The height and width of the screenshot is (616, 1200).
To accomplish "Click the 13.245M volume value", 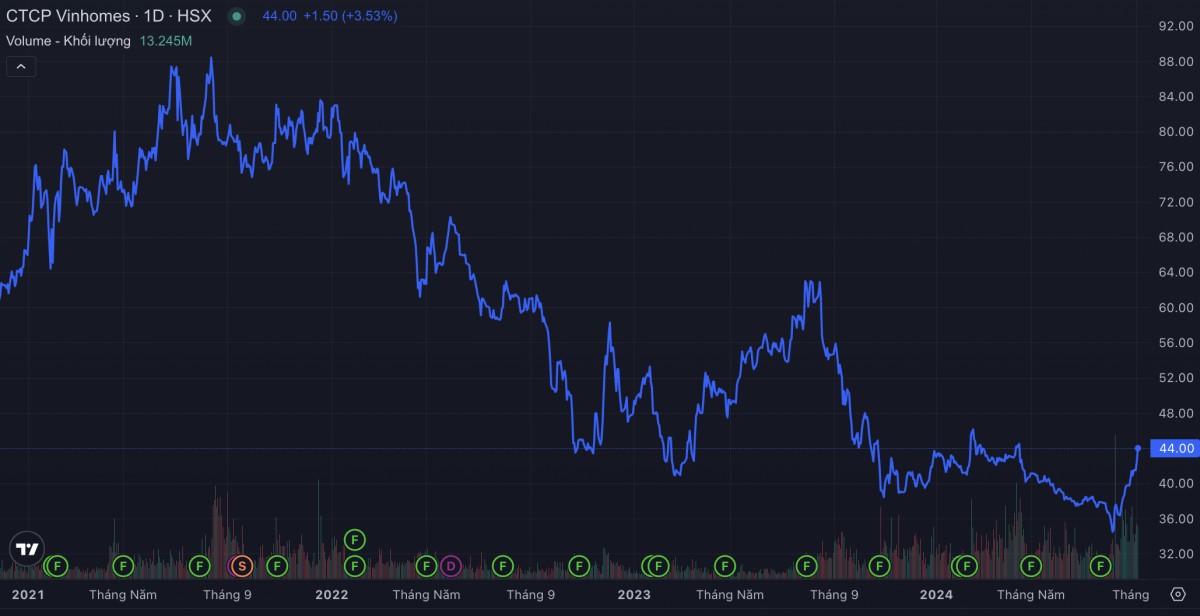I will 166,41.
